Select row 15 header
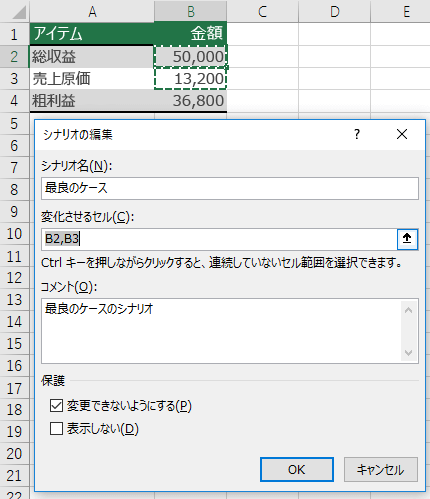Image resolution: width=430 pixels, height=499 pixels. click(14, 344)
